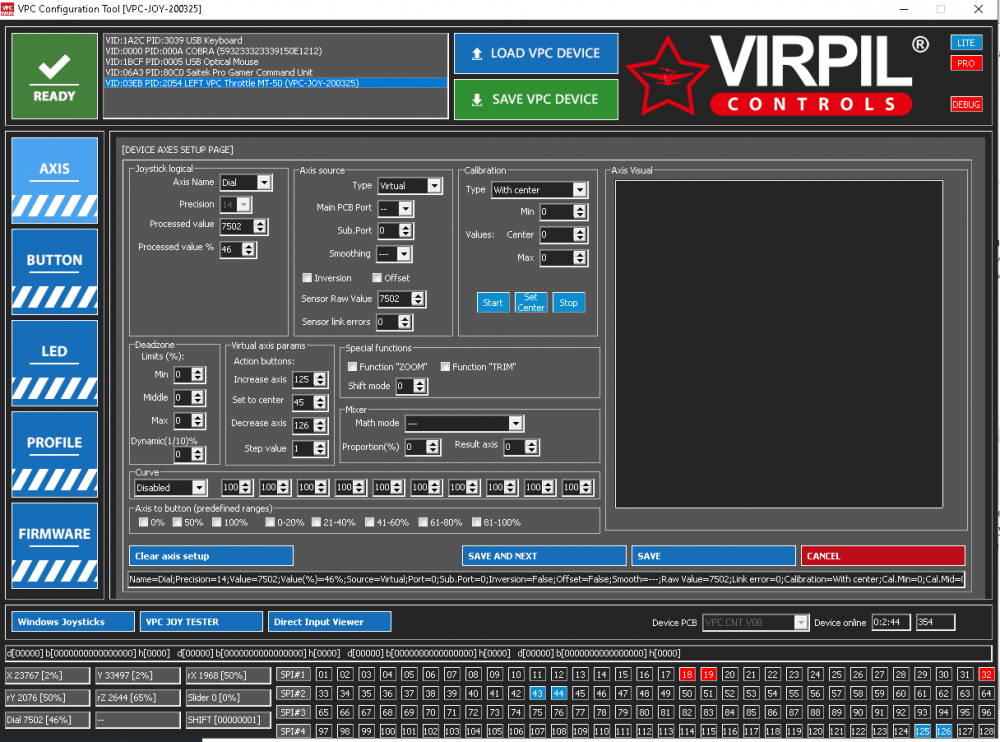Select the USB Keyboard device row

tap(276, 40)
